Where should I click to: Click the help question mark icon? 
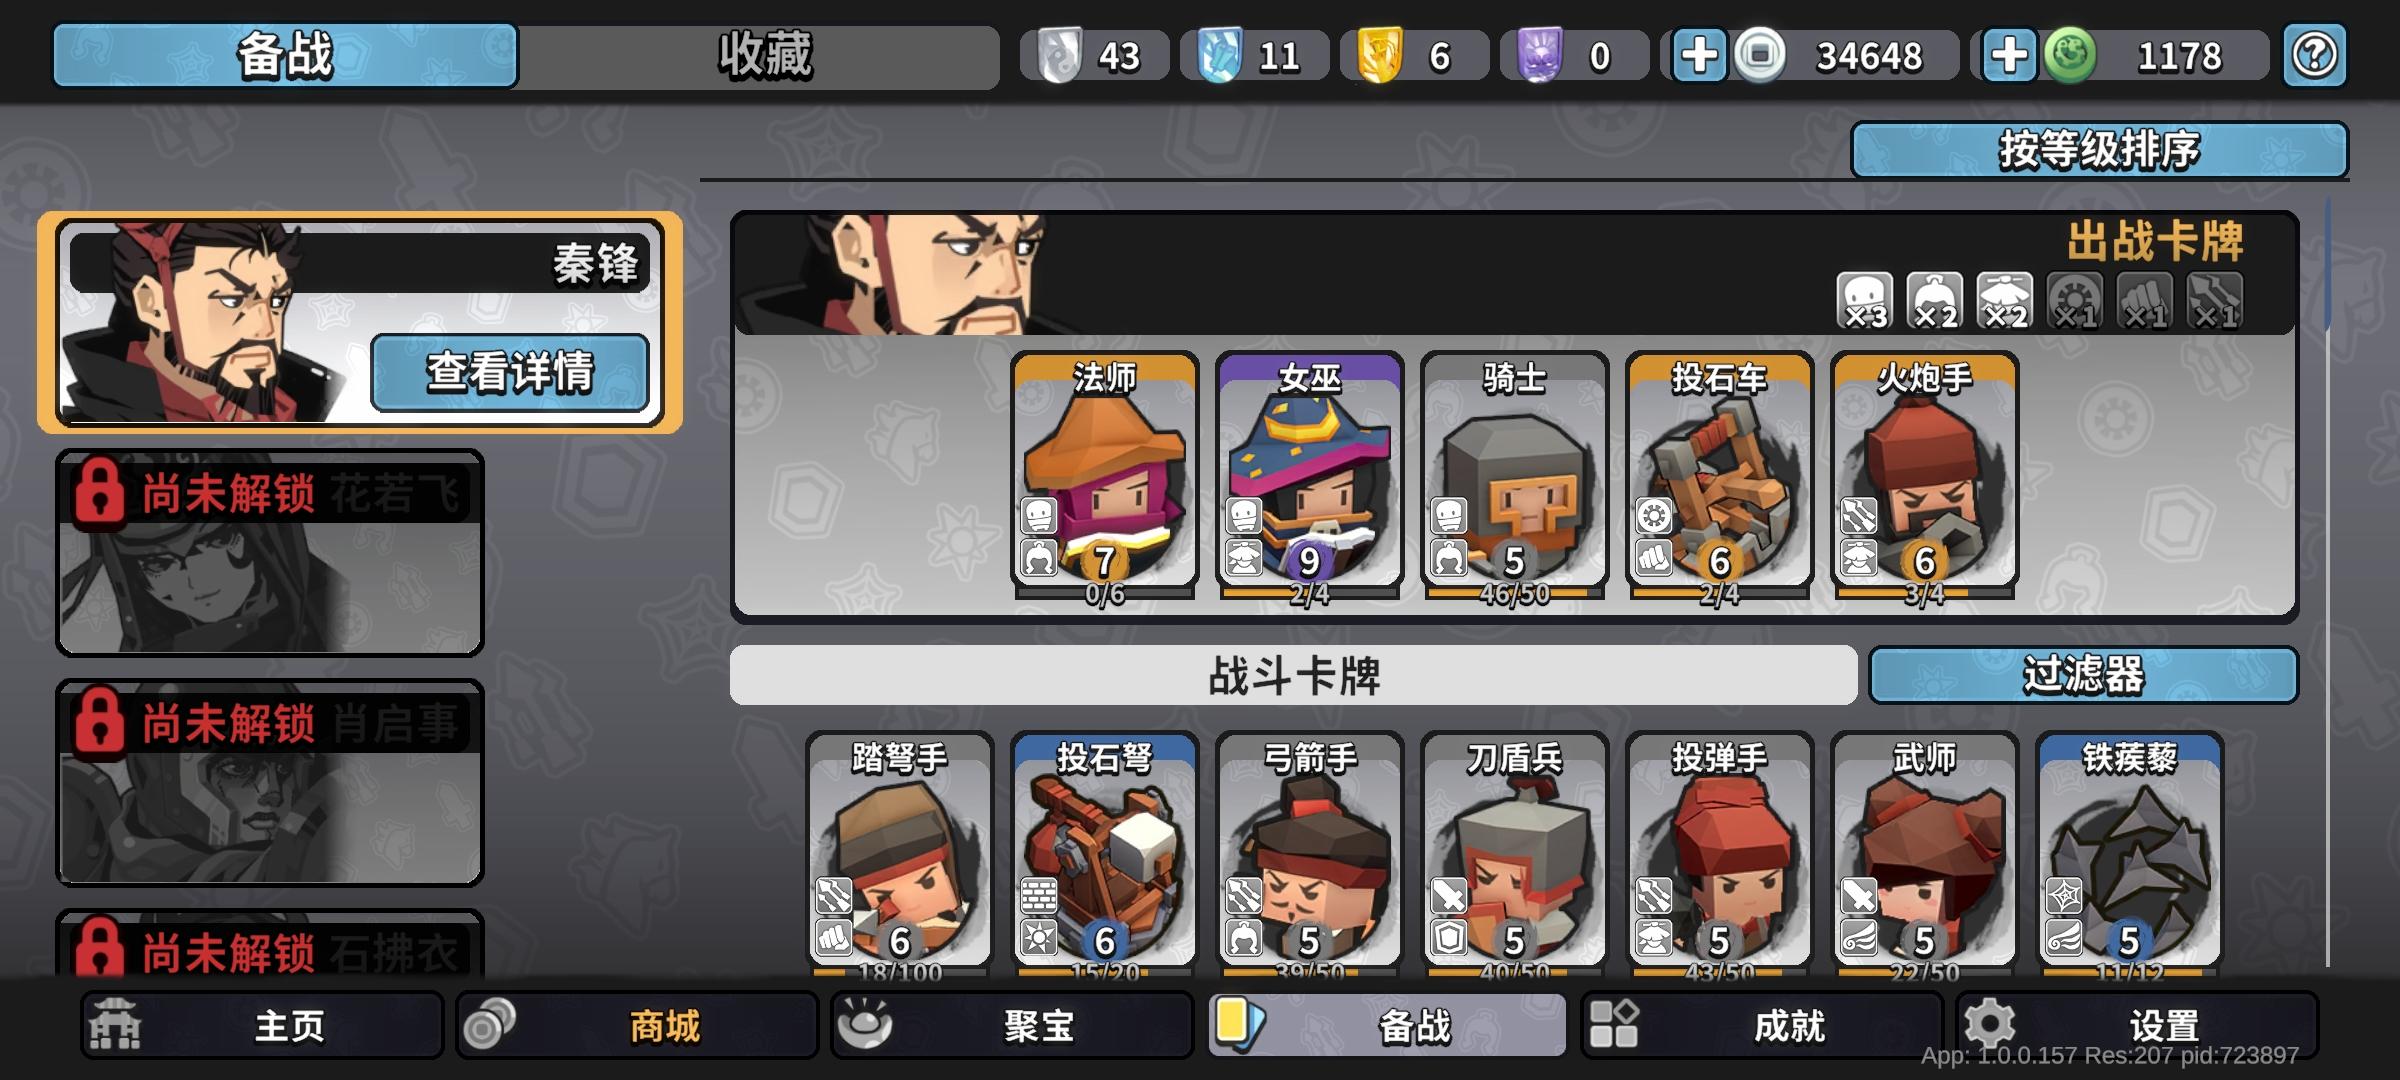click(x=2315, y=55)
